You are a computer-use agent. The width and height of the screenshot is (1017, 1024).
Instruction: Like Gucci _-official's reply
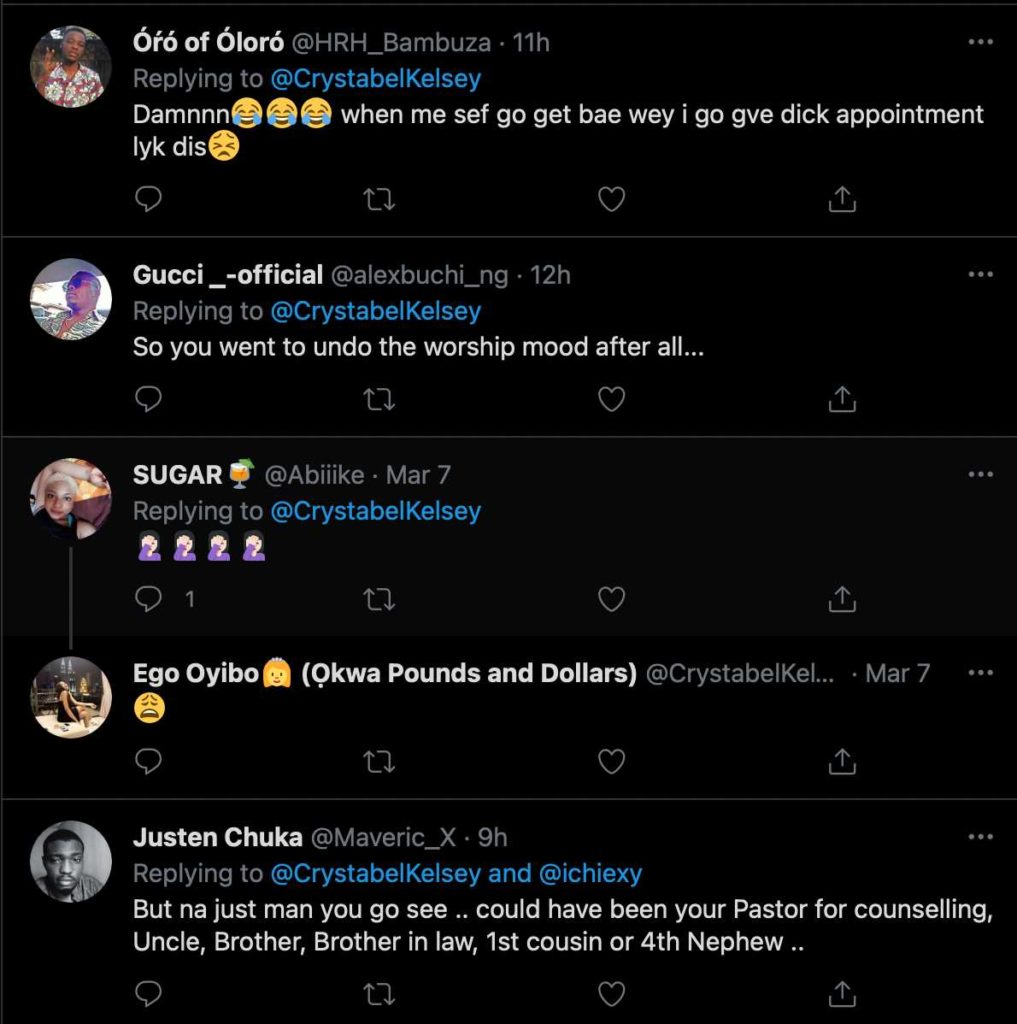point(611,398)
